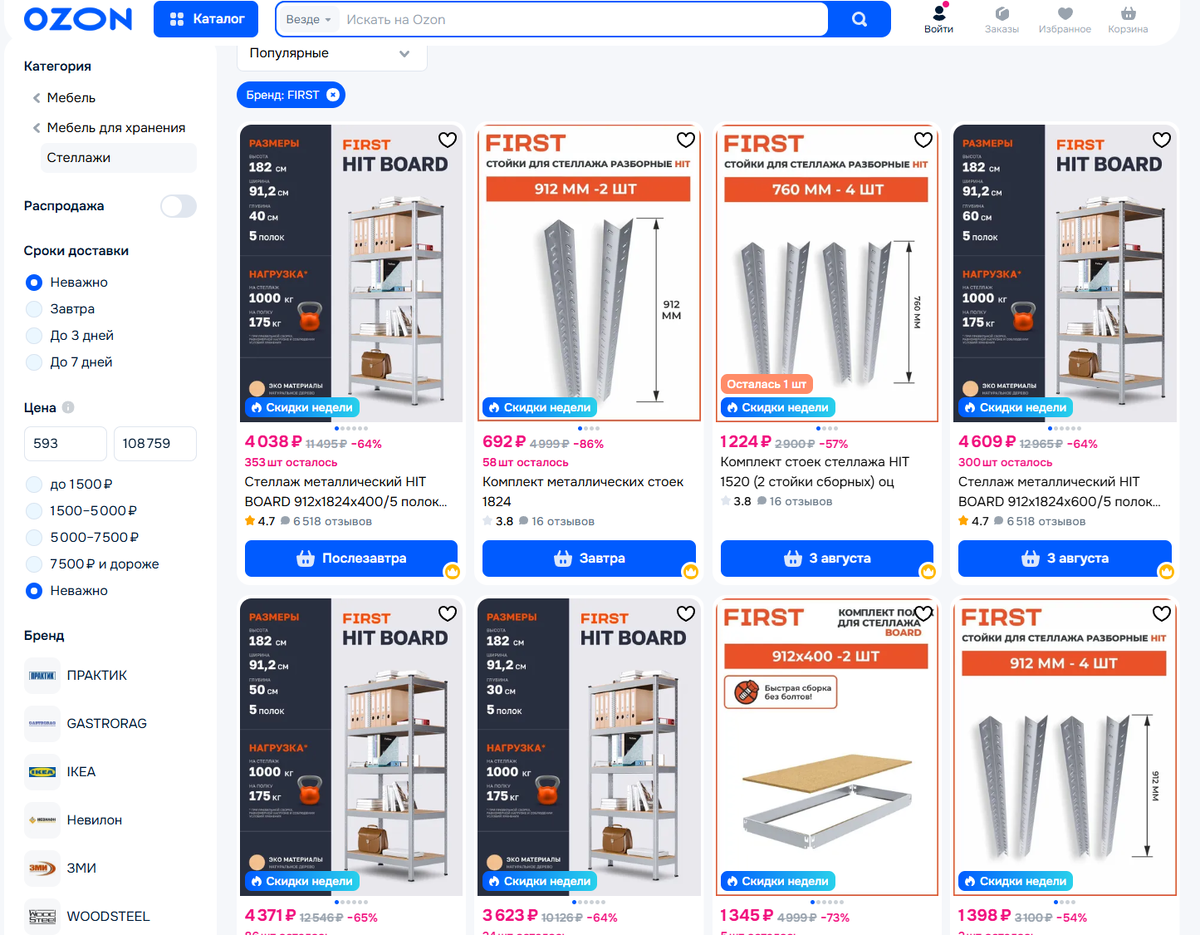Open the Каталог menu button

pyautogui.click(x=206, y=19)
